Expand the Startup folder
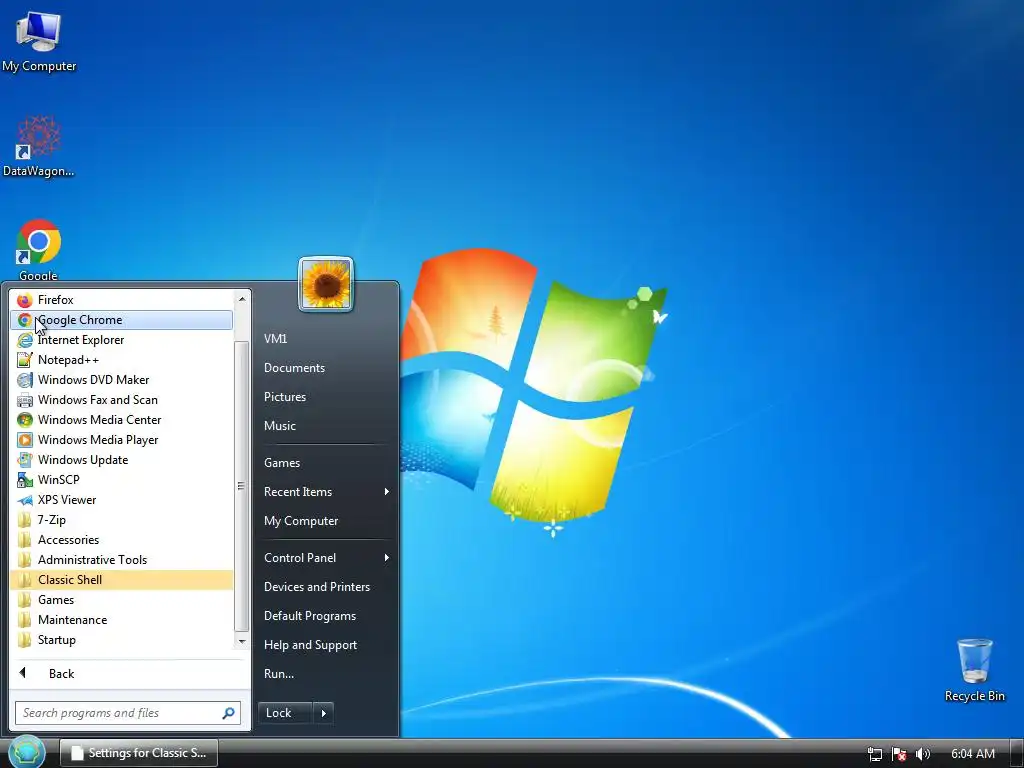The width and height of the screenshot is (1024, 768). pos(121,640)
